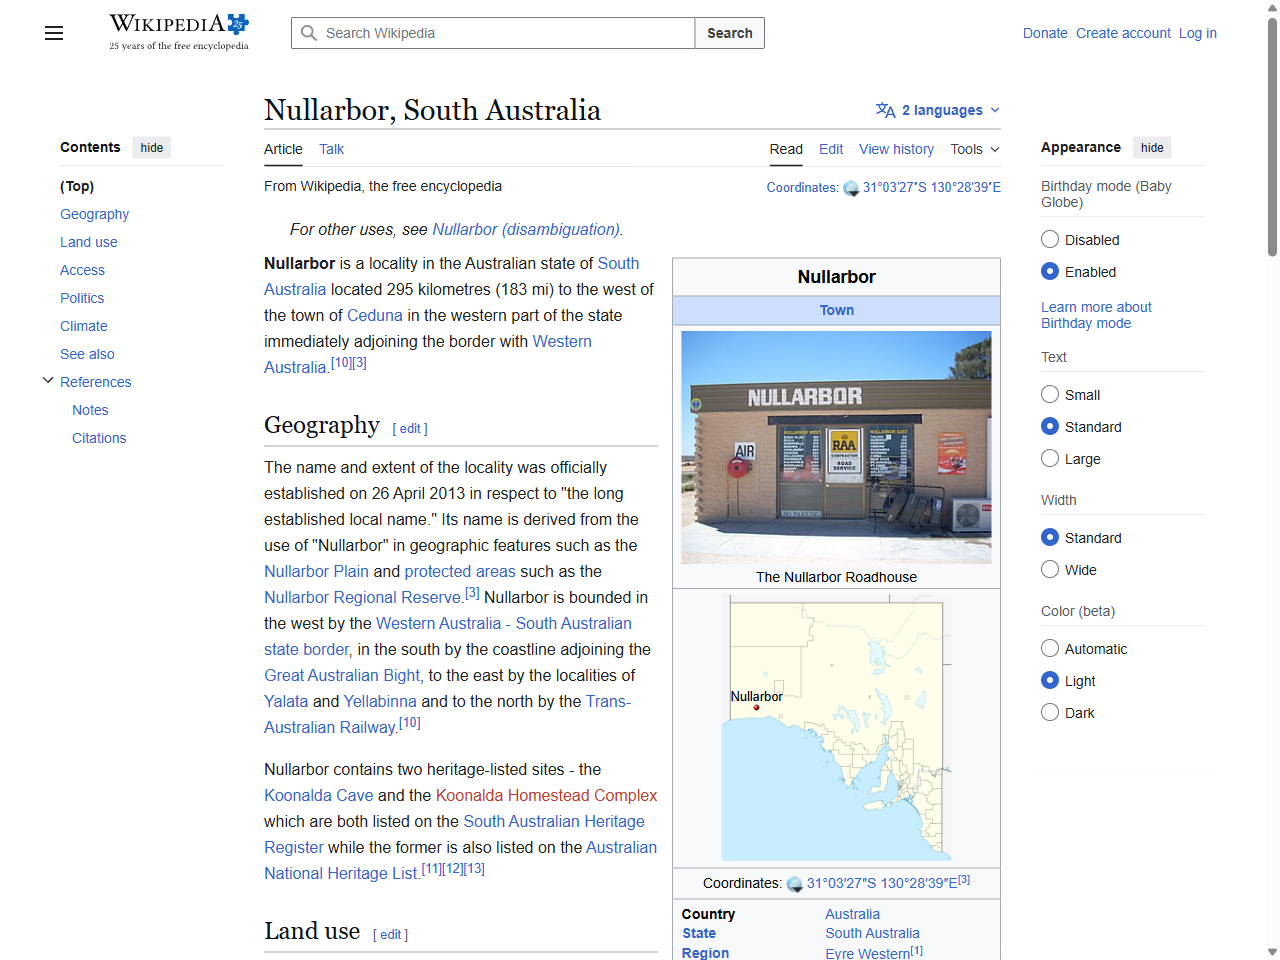This screenshot has width=1280, height=960.
Task: Click the Eyre Western region link
Action: [x=867, y=953]
